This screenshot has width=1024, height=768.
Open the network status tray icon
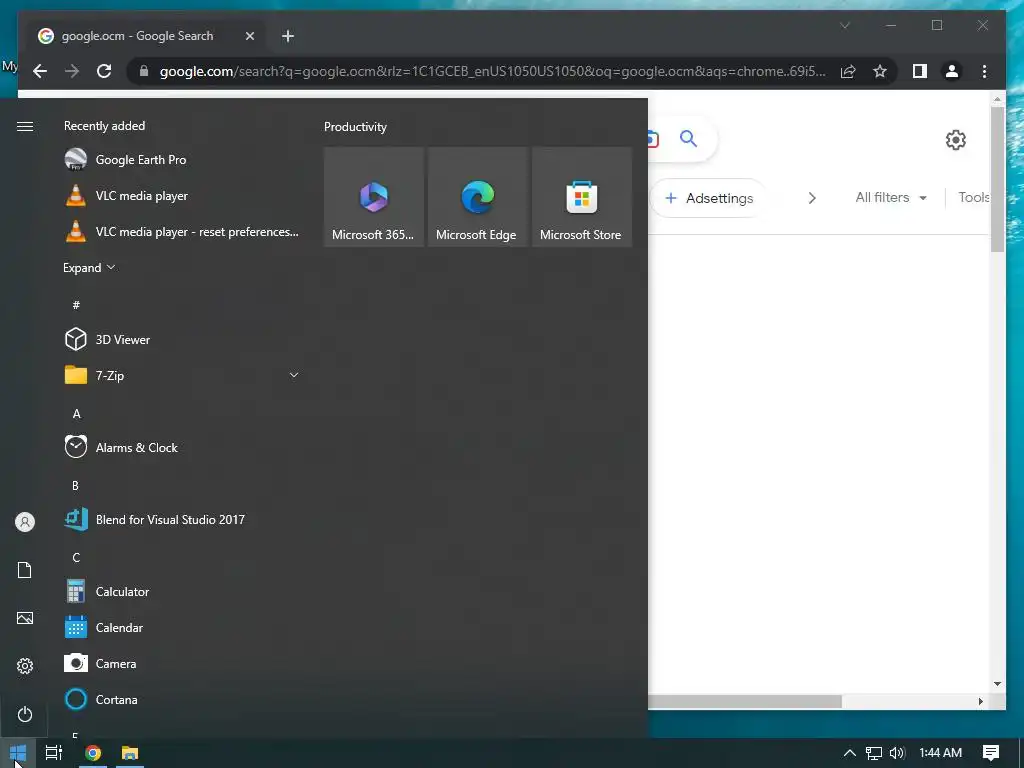874,753
